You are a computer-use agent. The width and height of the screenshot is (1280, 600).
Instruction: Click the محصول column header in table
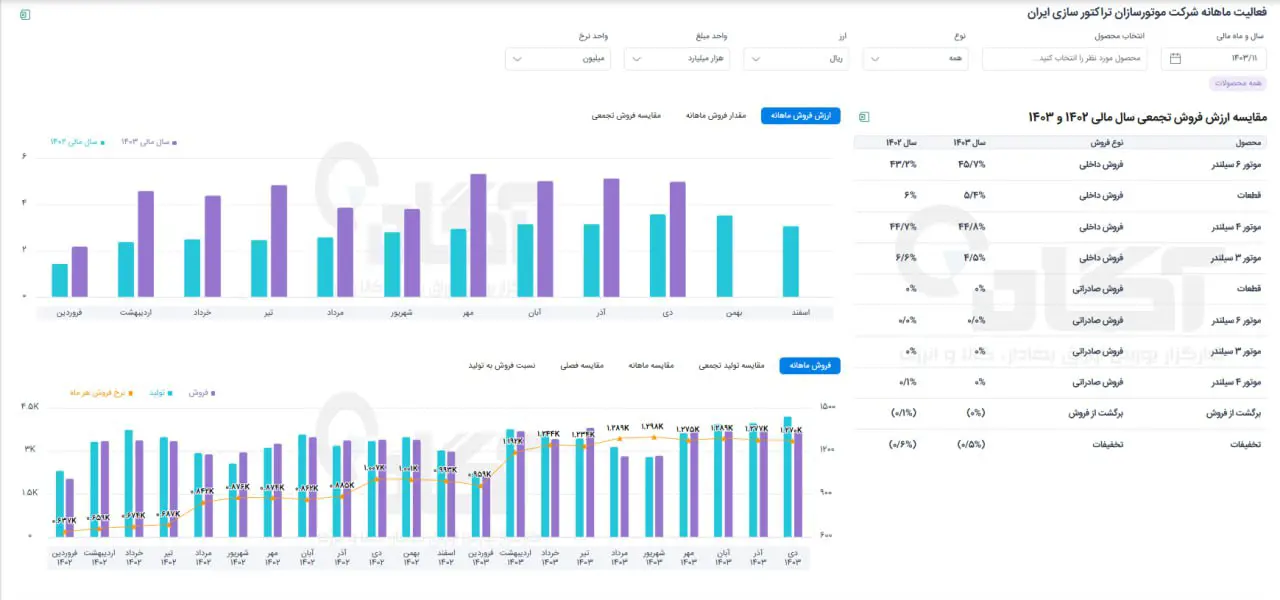(1249, 142)
